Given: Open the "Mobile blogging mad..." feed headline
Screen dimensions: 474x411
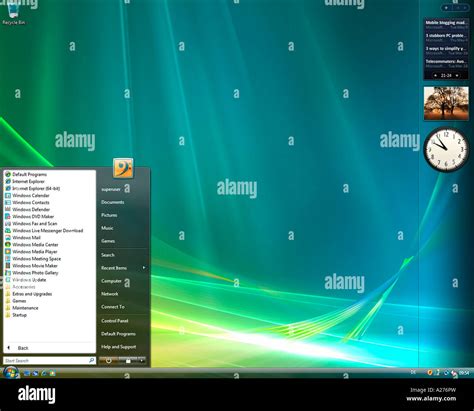Looking at the screenshot, I should click(446, 23).
